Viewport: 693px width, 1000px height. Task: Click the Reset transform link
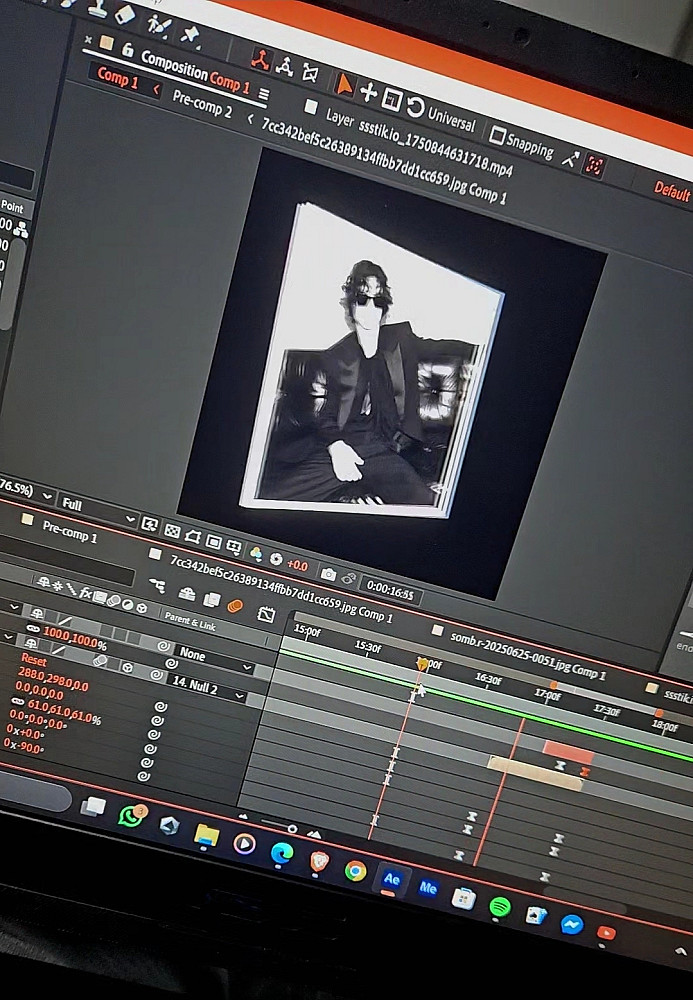pyautogui.click(x=33, y=660)
